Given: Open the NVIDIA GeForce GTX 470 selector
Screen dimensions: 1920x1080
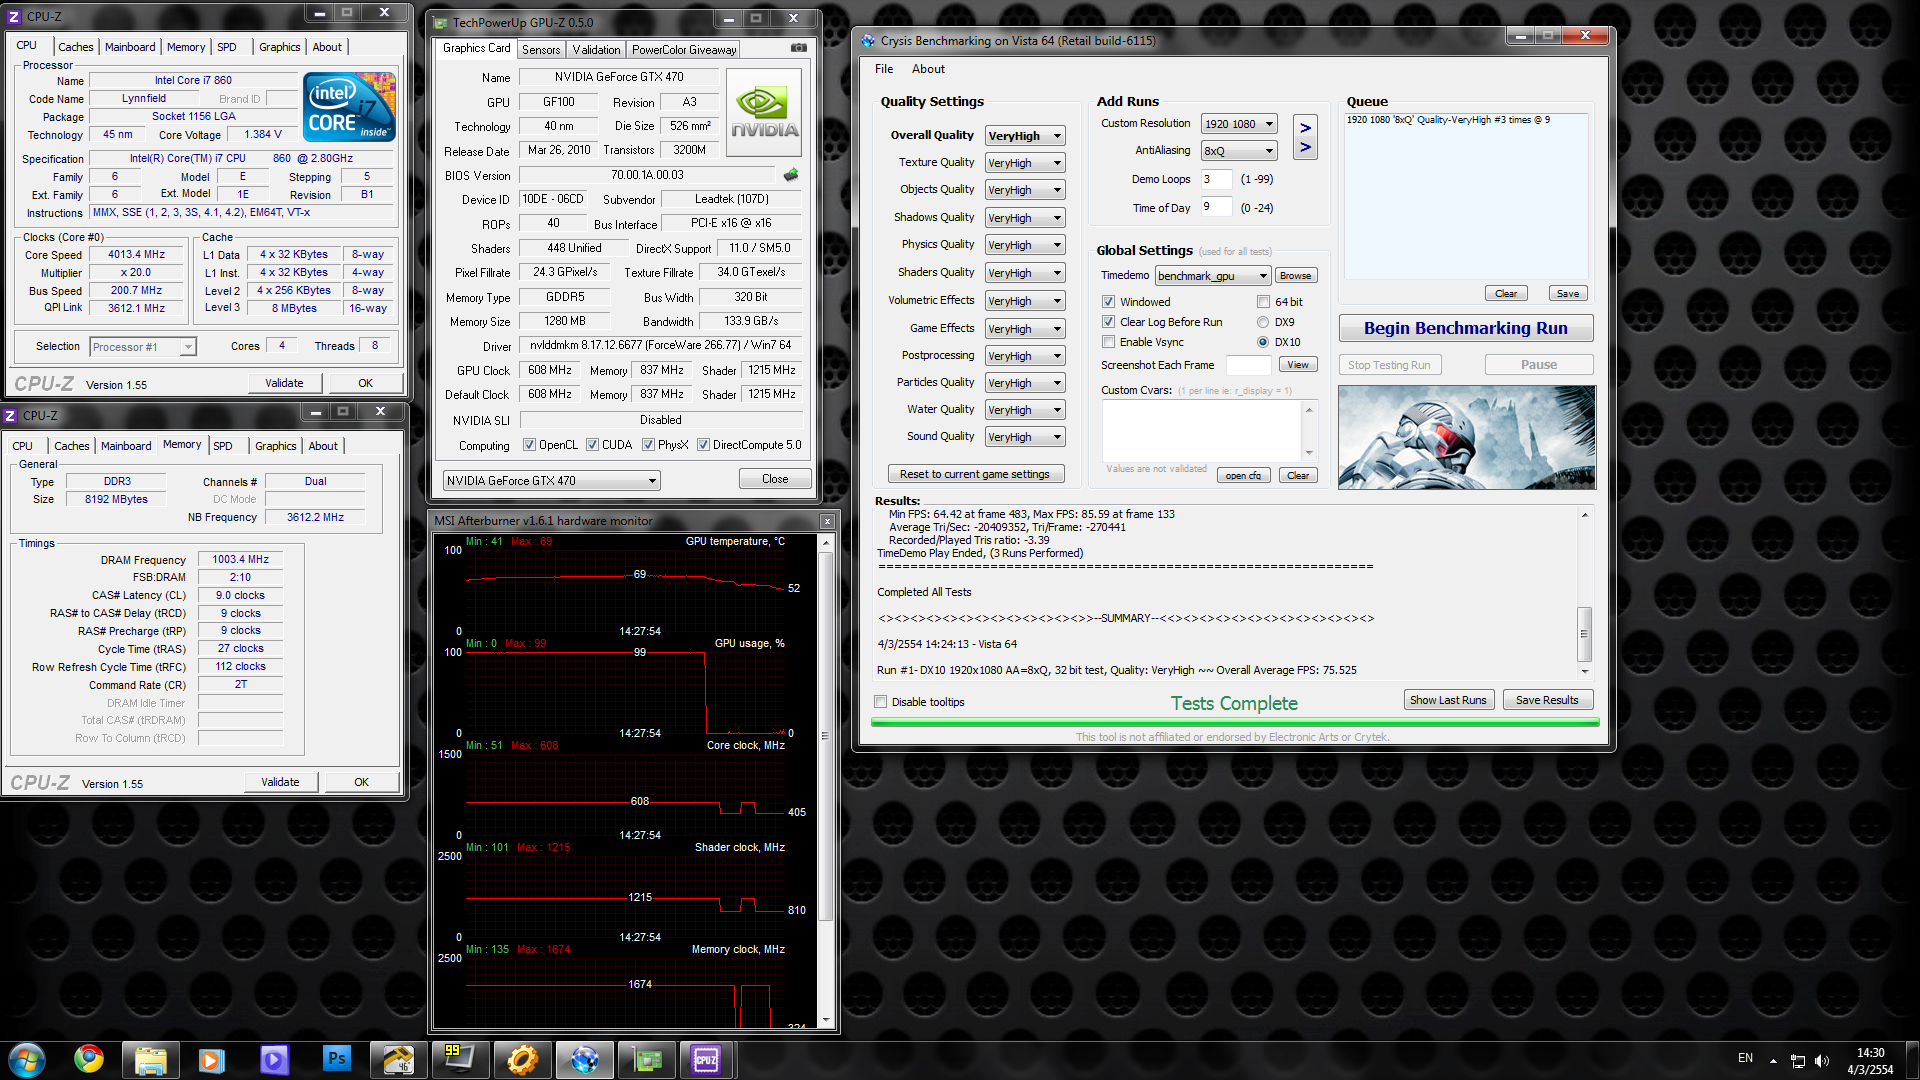Looking at the screenshot, I should pos(551,481).
